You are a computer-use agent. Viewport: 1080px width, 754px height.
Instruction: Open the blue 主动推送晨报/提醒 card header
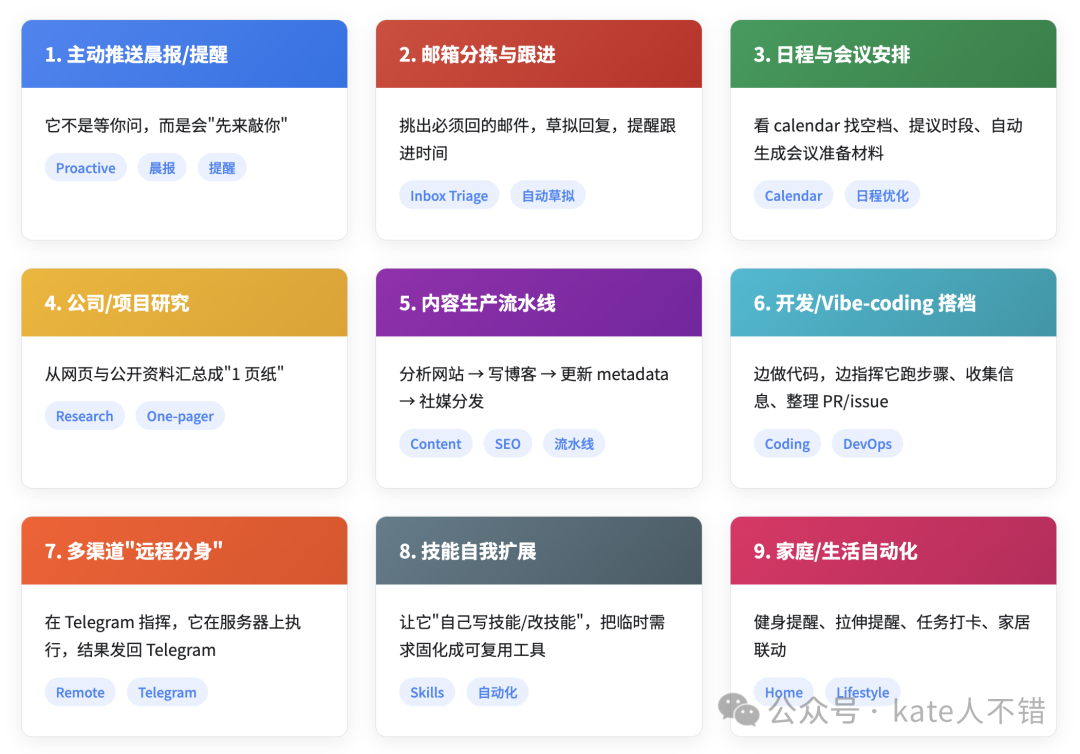184,54
